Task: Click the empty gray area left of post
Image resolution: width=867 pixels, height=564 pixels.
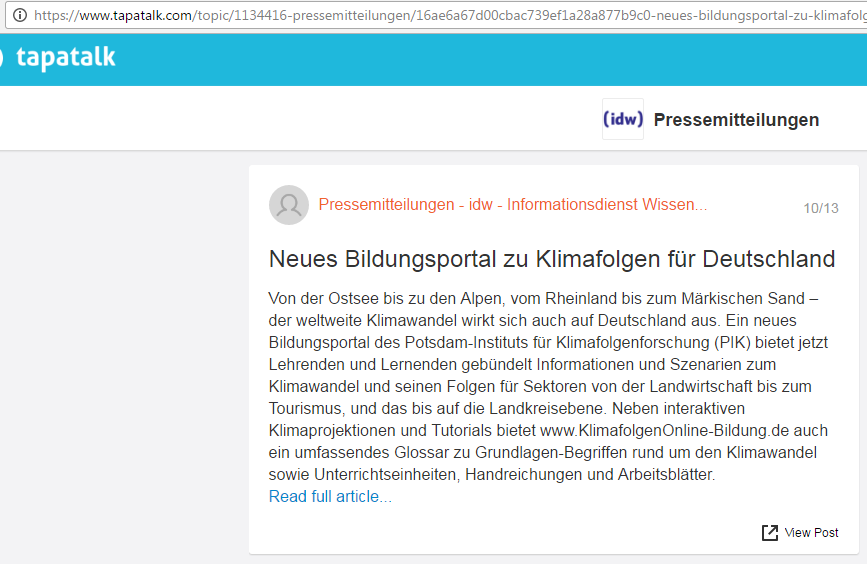Action: tap(120, 350)
